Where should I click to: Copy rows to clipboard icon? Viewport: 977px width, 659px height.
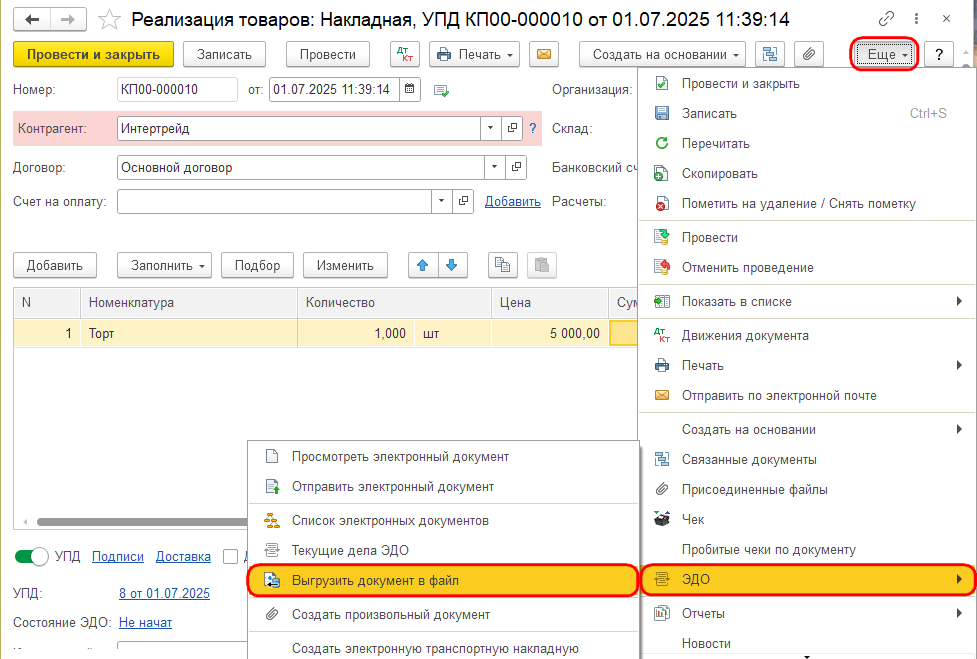502,265
